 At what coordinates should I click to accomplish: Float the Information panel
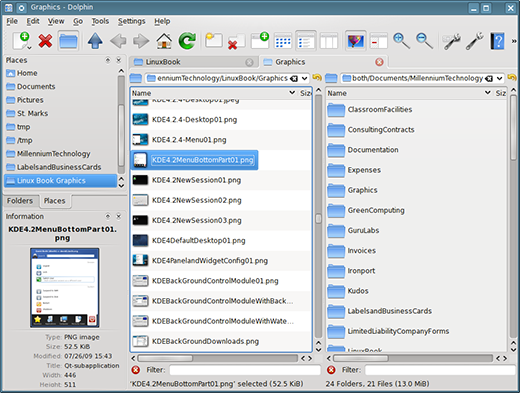coord(108,217)
